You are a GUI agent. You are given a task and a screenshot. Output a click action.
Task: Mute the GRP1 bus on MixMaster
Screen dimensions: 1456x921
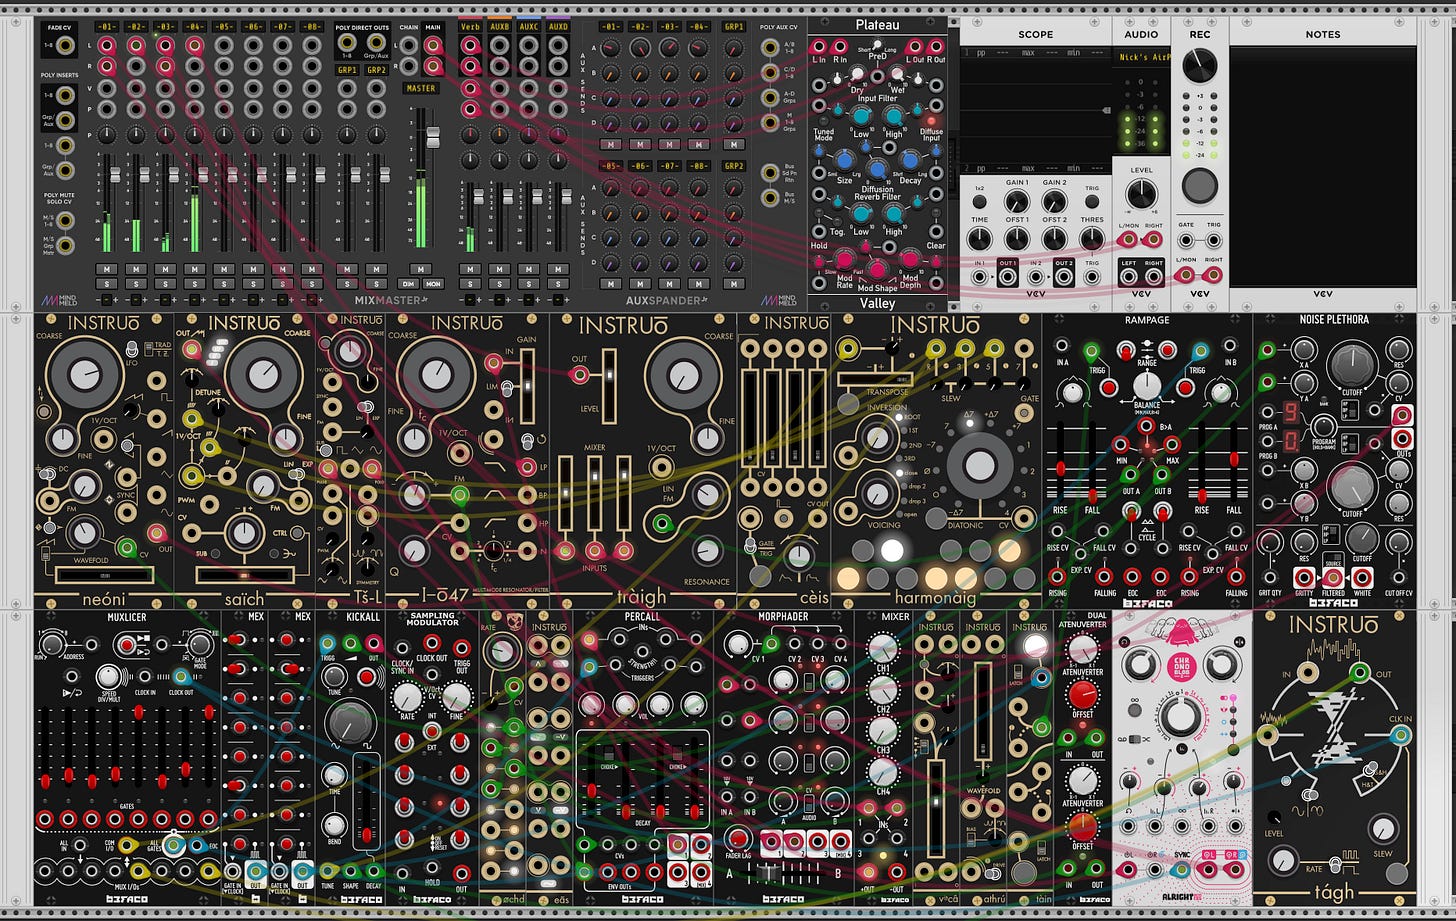tap(347, 269)
